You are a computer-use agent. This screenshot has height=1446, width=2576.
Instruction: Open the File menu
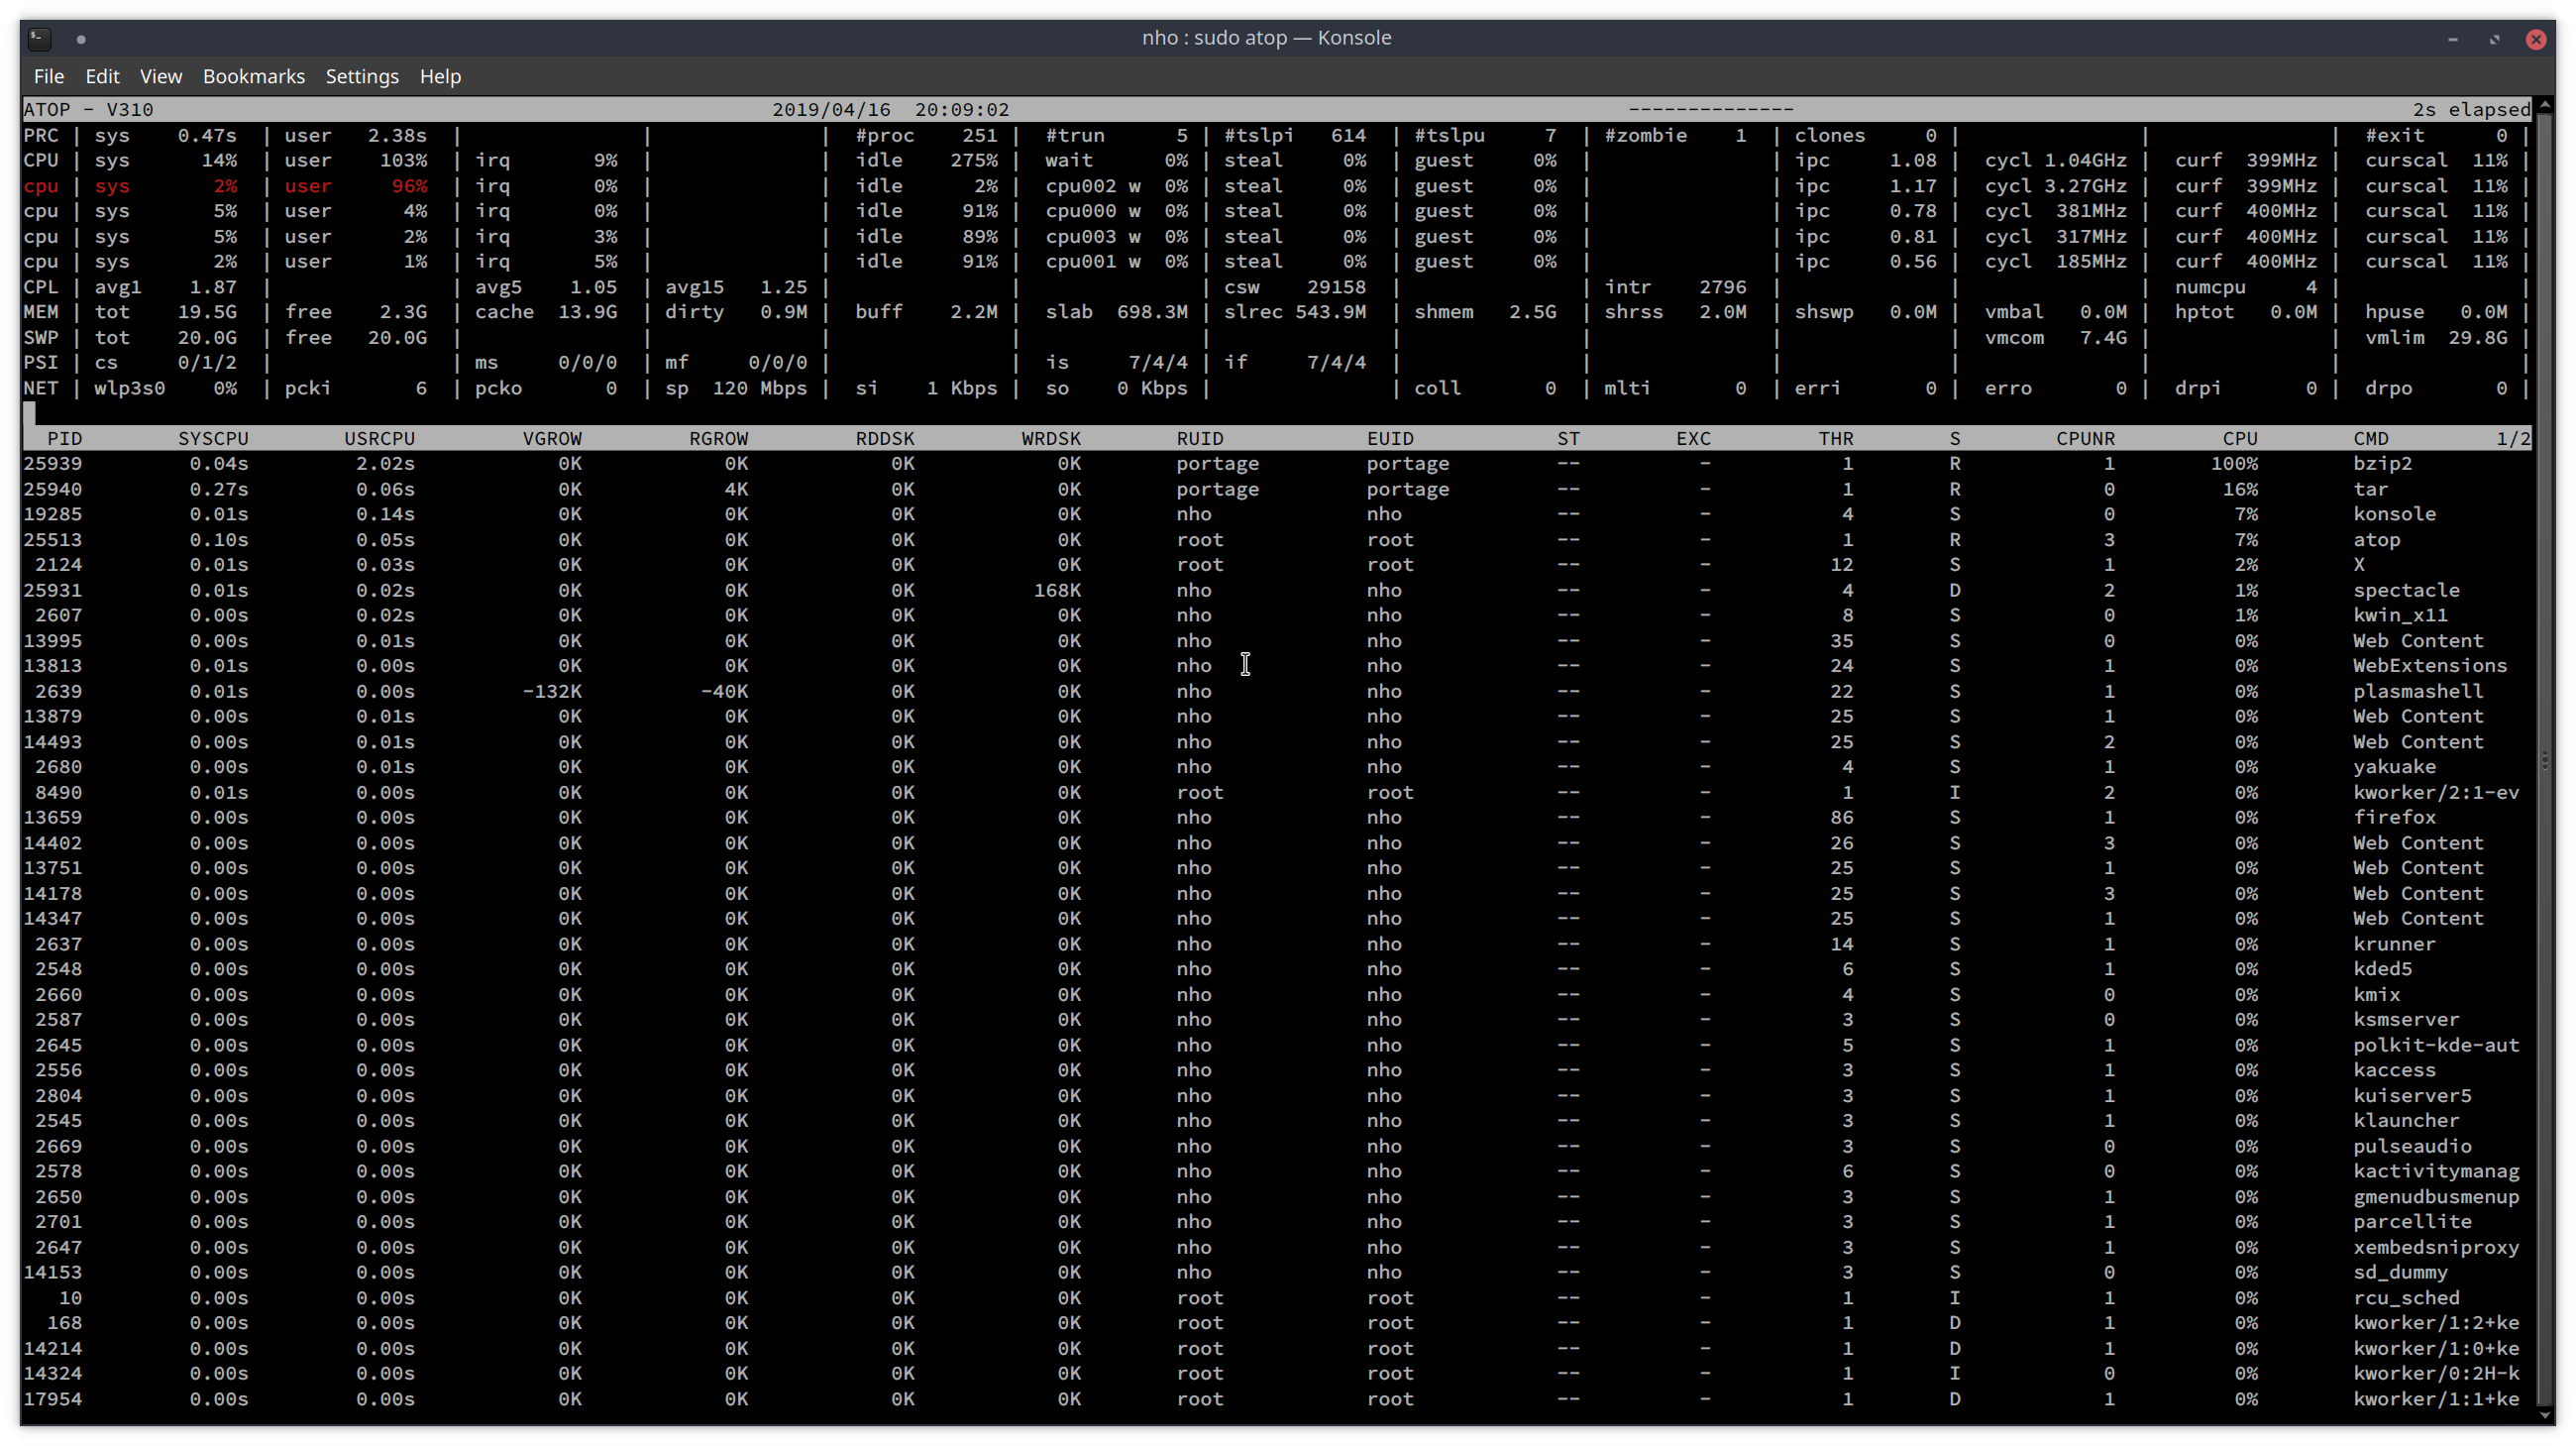pos(48,76)
